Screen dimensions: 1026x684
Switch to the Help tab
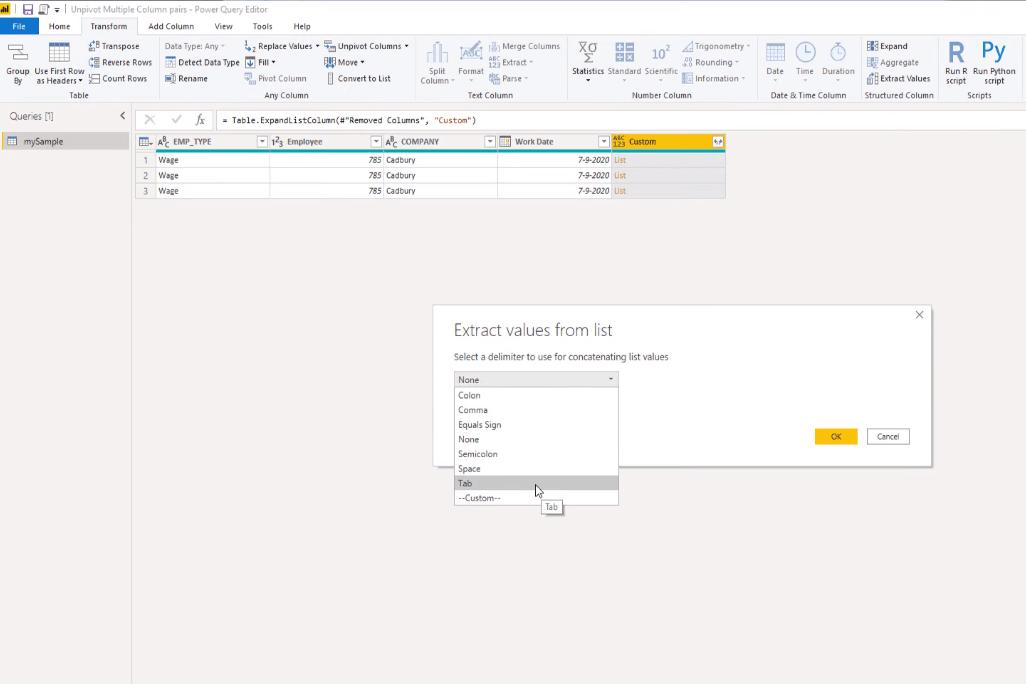pos(302,26)
